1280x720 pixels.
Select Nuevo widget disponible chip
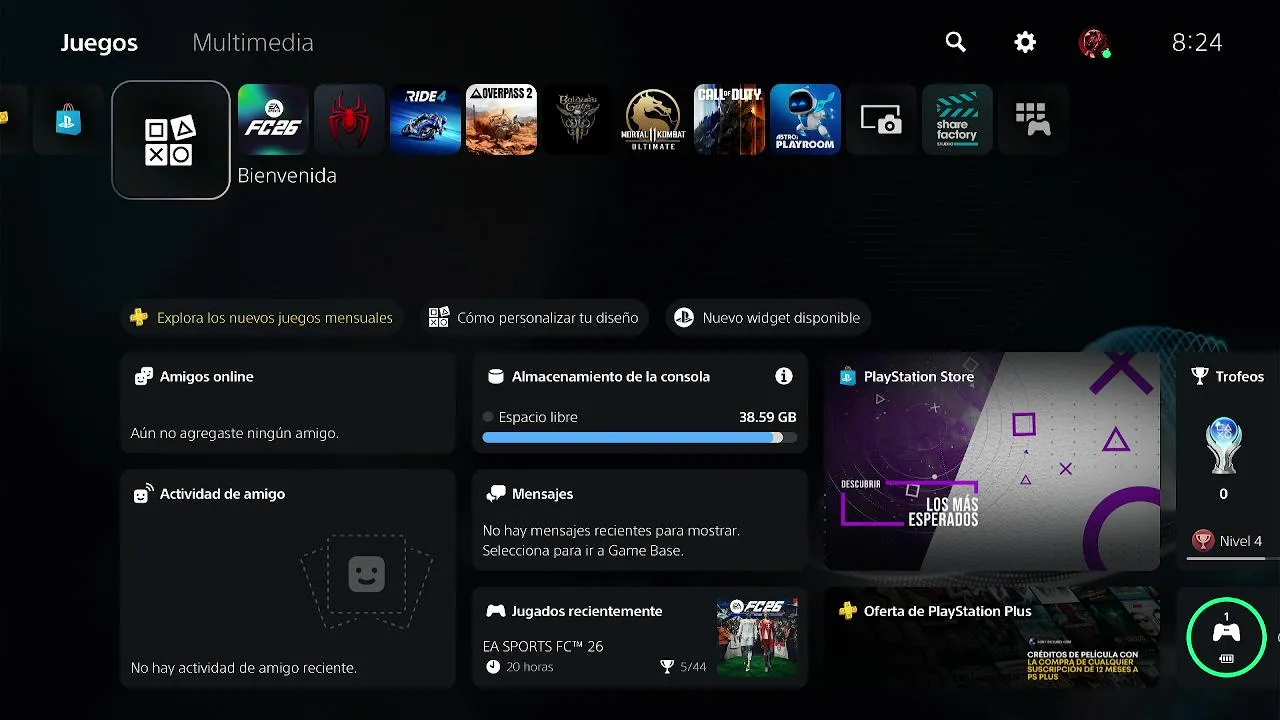click(768, 318)
